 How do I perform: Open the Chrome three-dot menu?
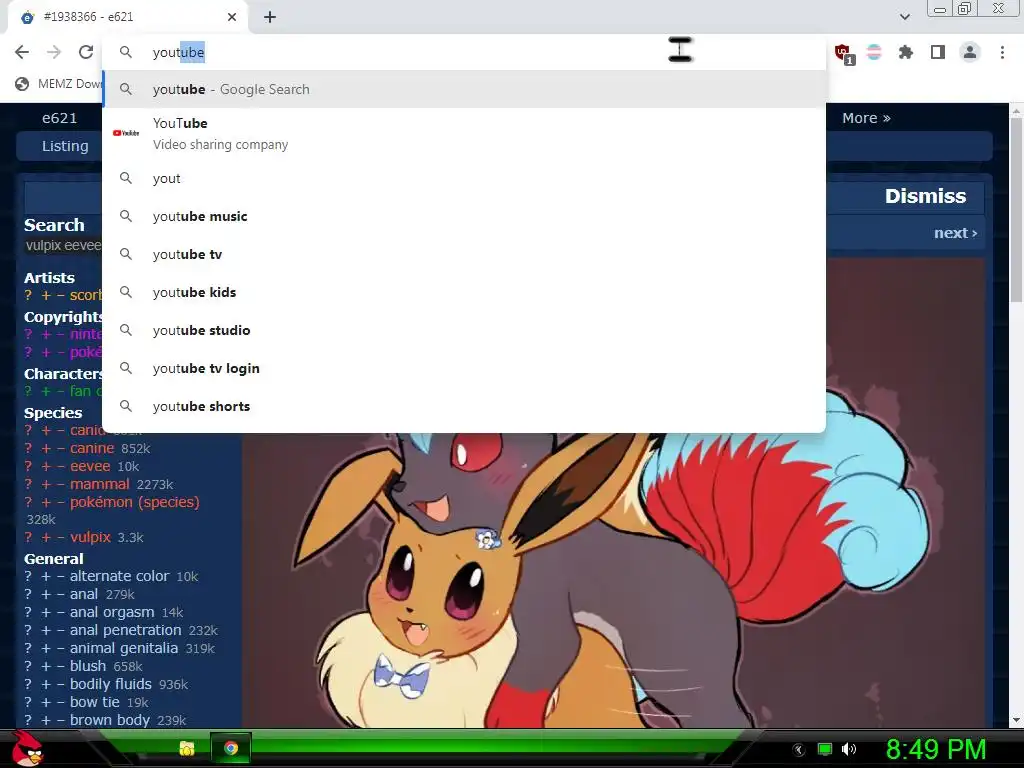coord(1002,52)
